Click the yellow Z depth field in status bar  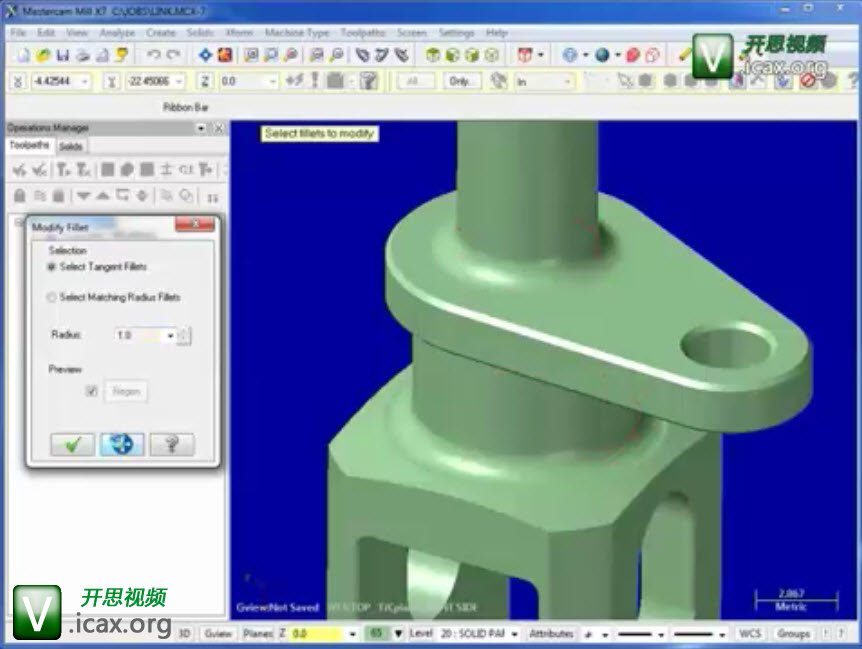[x=317, y=634]
